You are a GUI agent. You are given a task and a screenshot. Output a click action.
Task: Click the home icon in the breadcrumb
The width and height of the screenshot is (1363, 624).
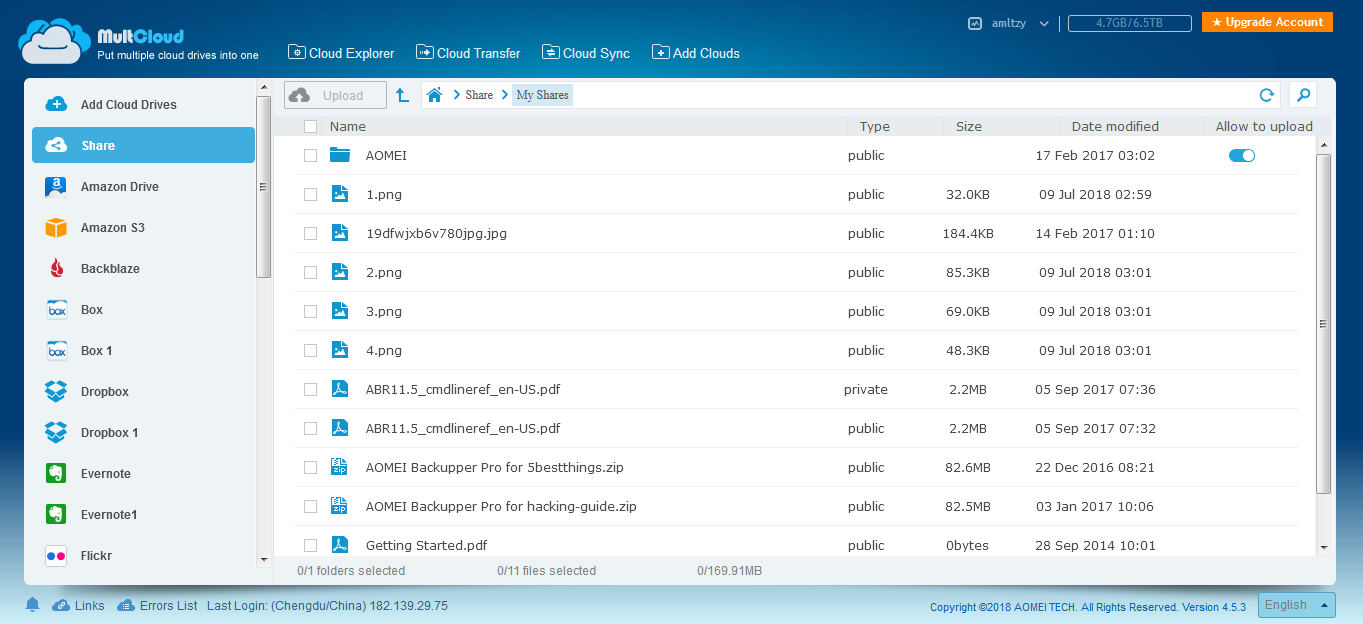click(x=434, y=95)
